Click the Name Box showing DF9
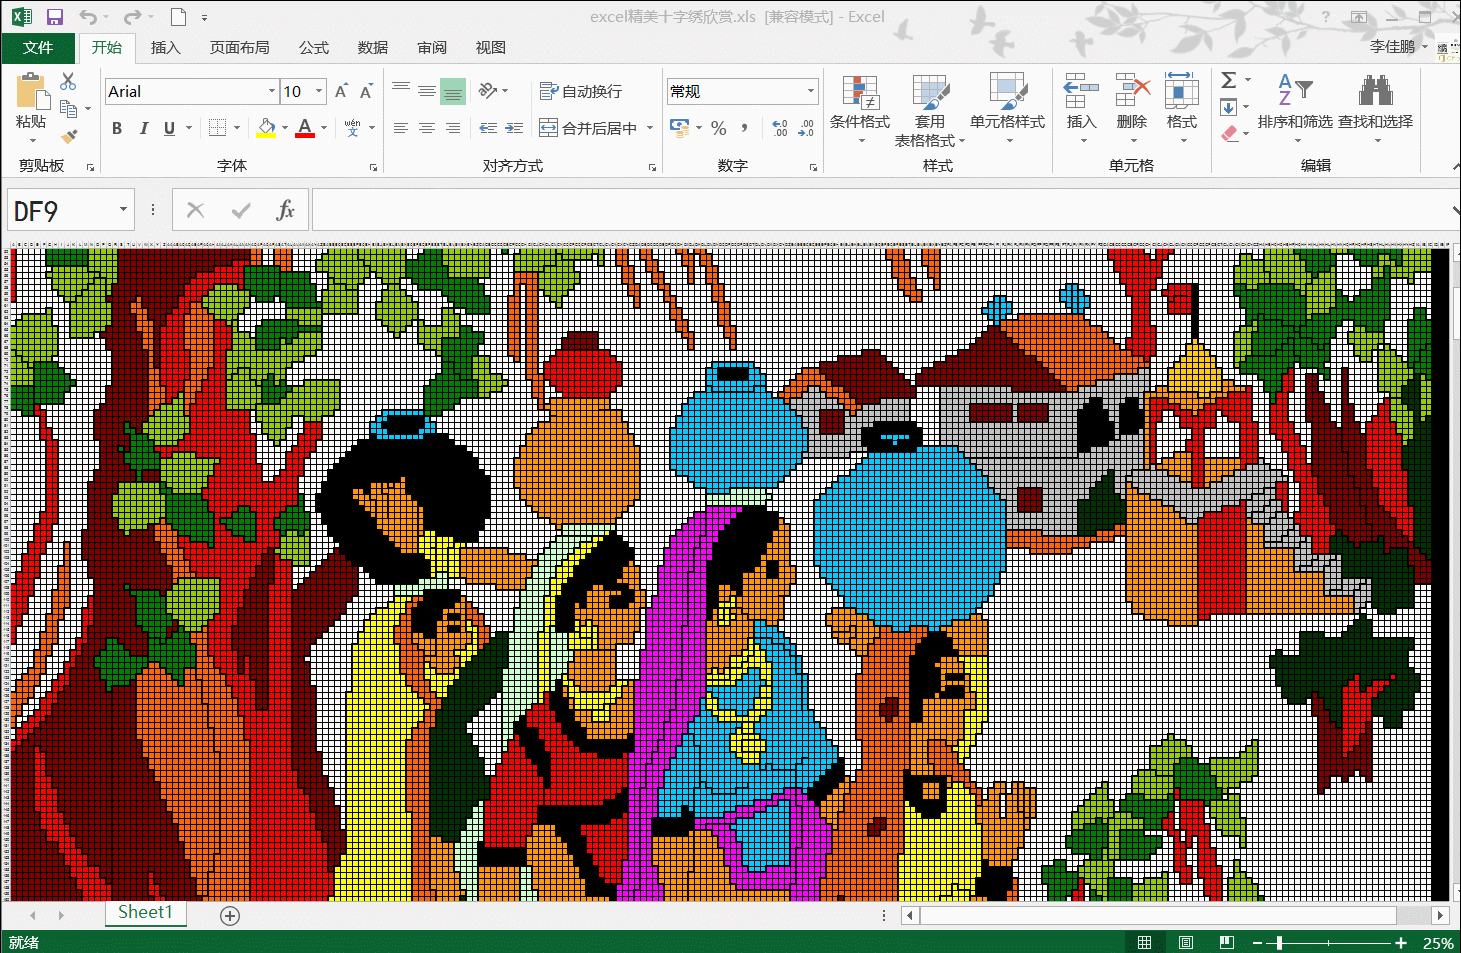The height and width of the screenshot is (953, 1461). pos(60,210)
